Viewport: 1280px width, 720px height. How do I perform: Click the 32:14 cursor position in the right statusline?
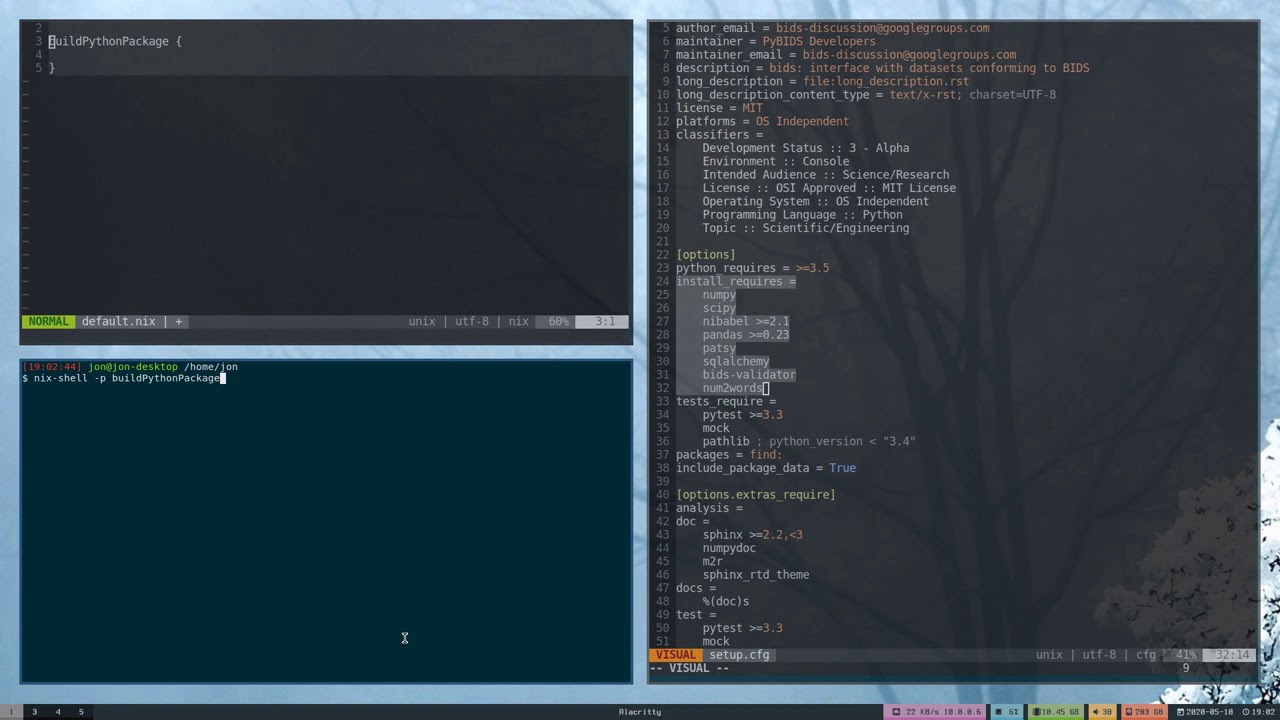pos(1232,655)
